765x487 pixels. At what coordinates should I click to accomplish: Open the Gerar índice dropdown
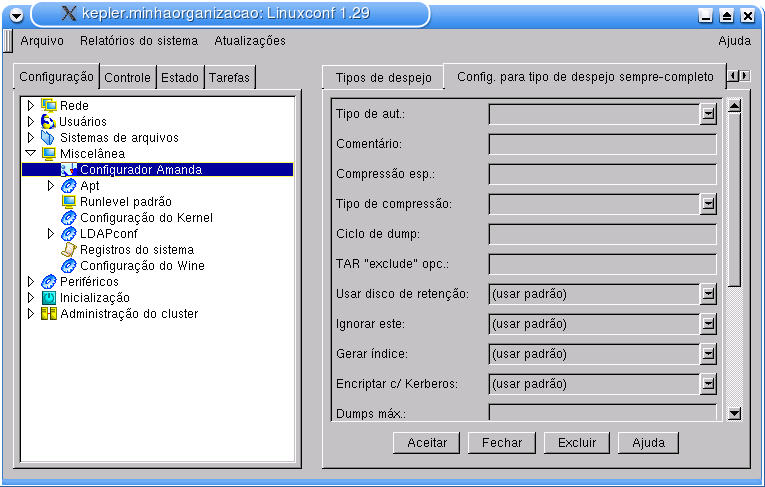point(708,354)
